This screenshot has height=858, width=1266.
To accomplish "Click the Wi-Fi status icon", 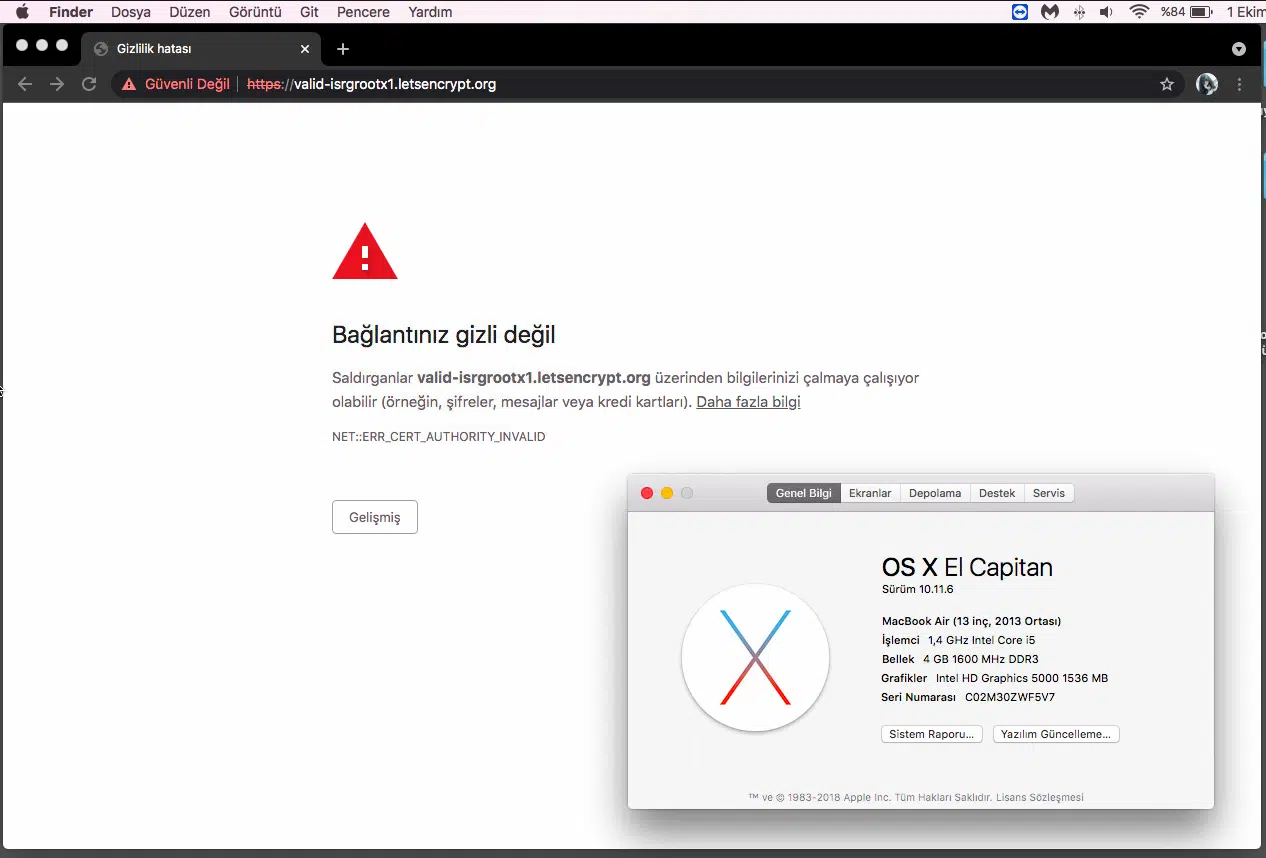I will (x=1138, y=12).
